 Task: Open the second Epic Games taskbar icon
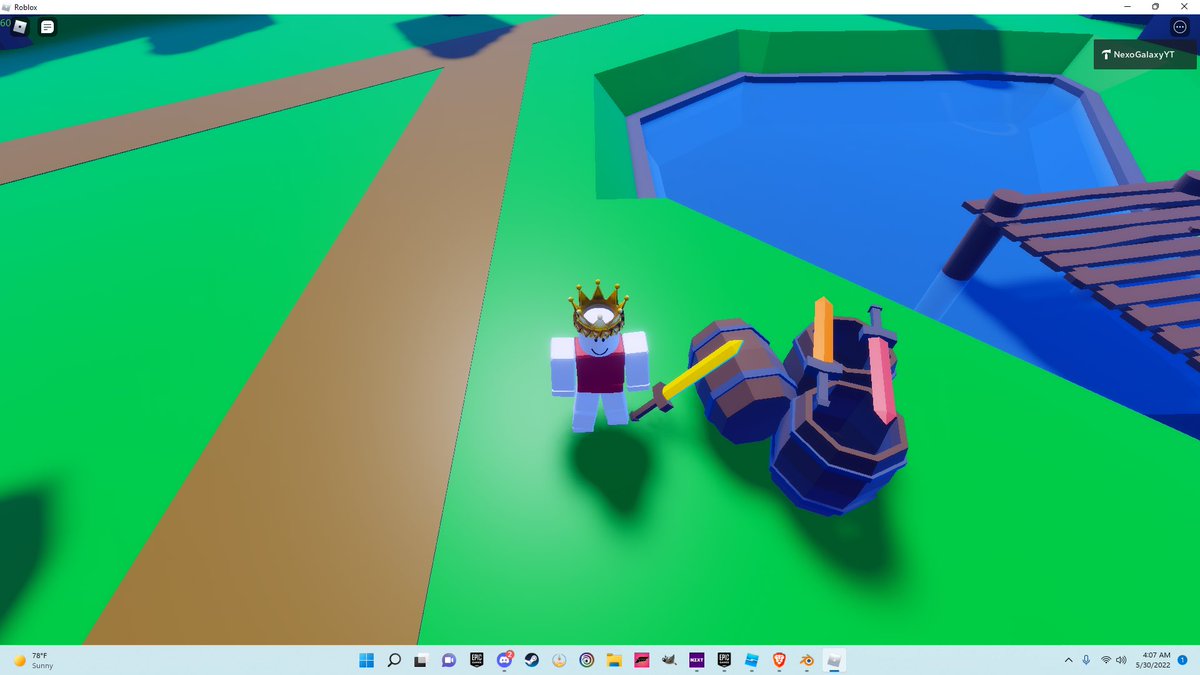click(725, 660)
